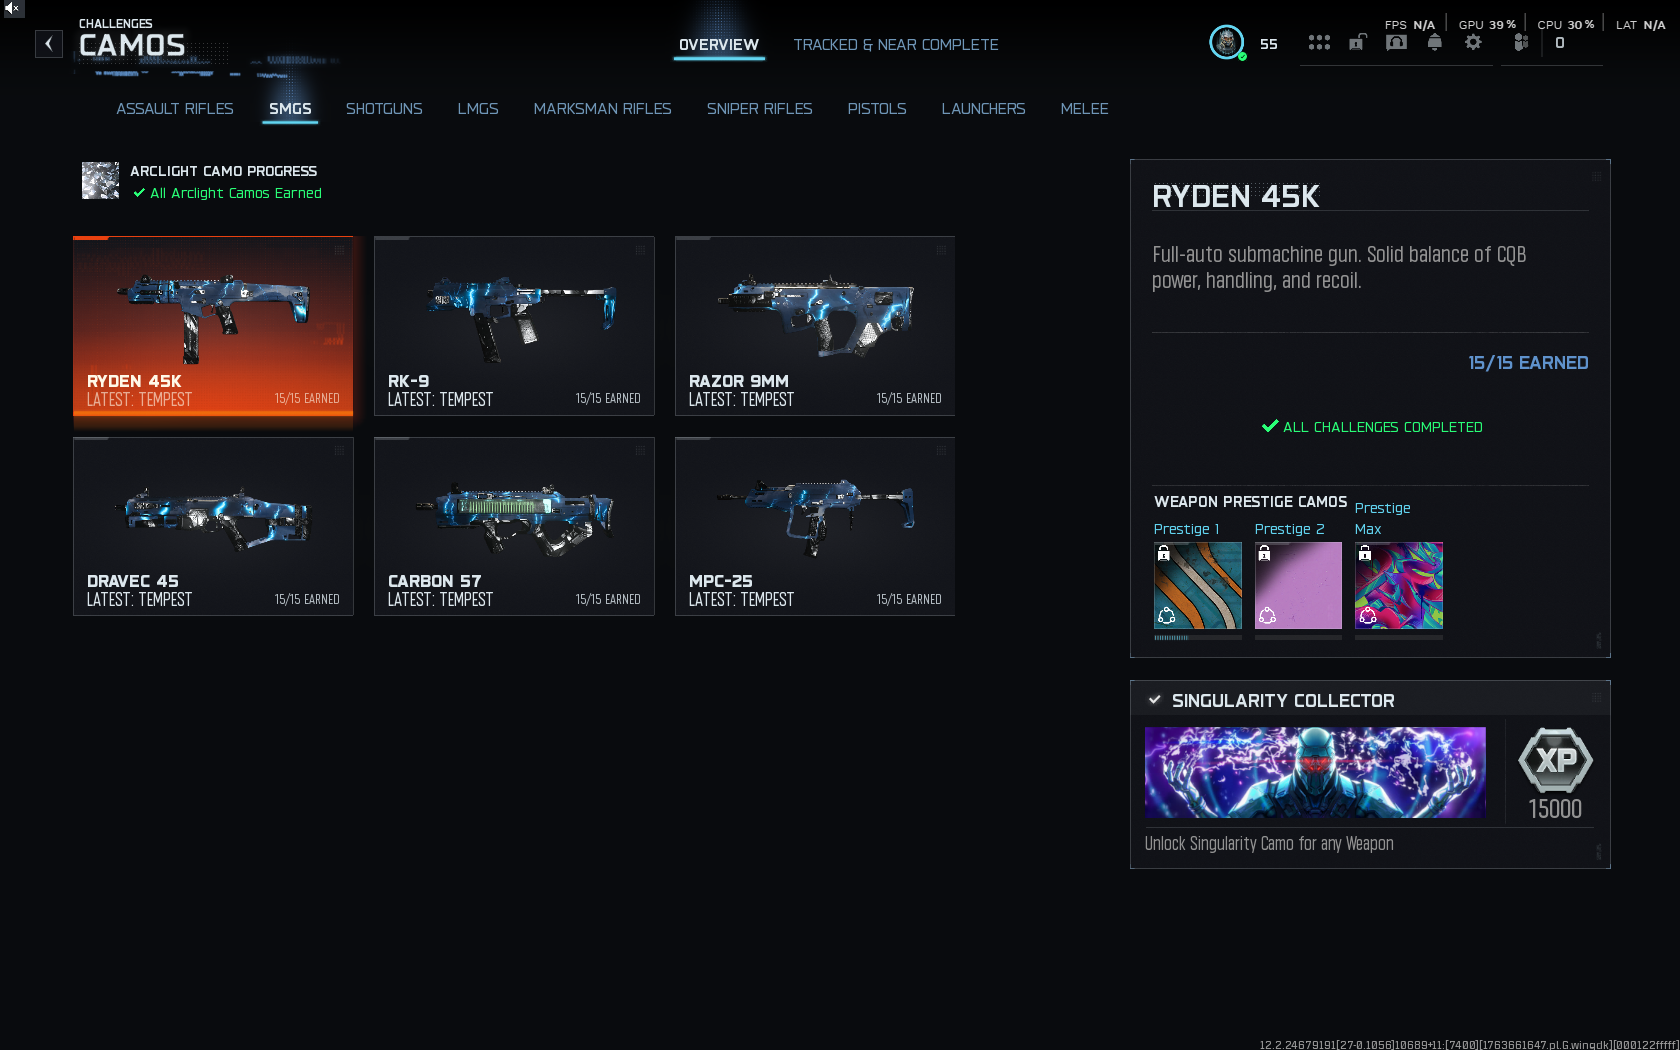Open the voice chat headset icon
The height and width of the screenshot is (1050, 1680).
(x=1396, y=42)
